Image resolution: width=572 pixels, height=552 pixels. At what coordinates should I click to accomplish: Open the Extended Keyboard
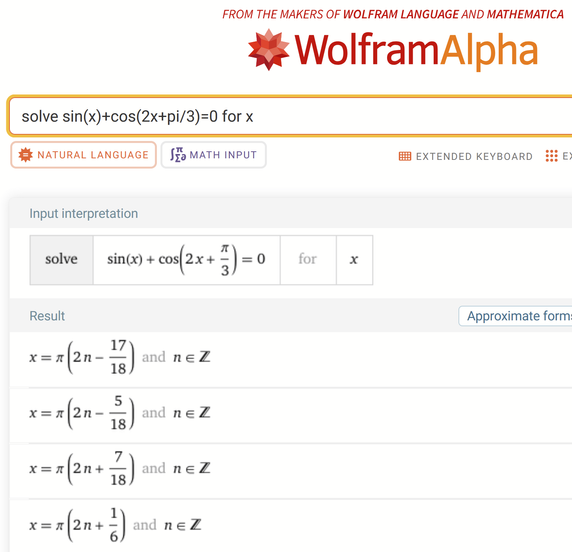pos(465,157)
